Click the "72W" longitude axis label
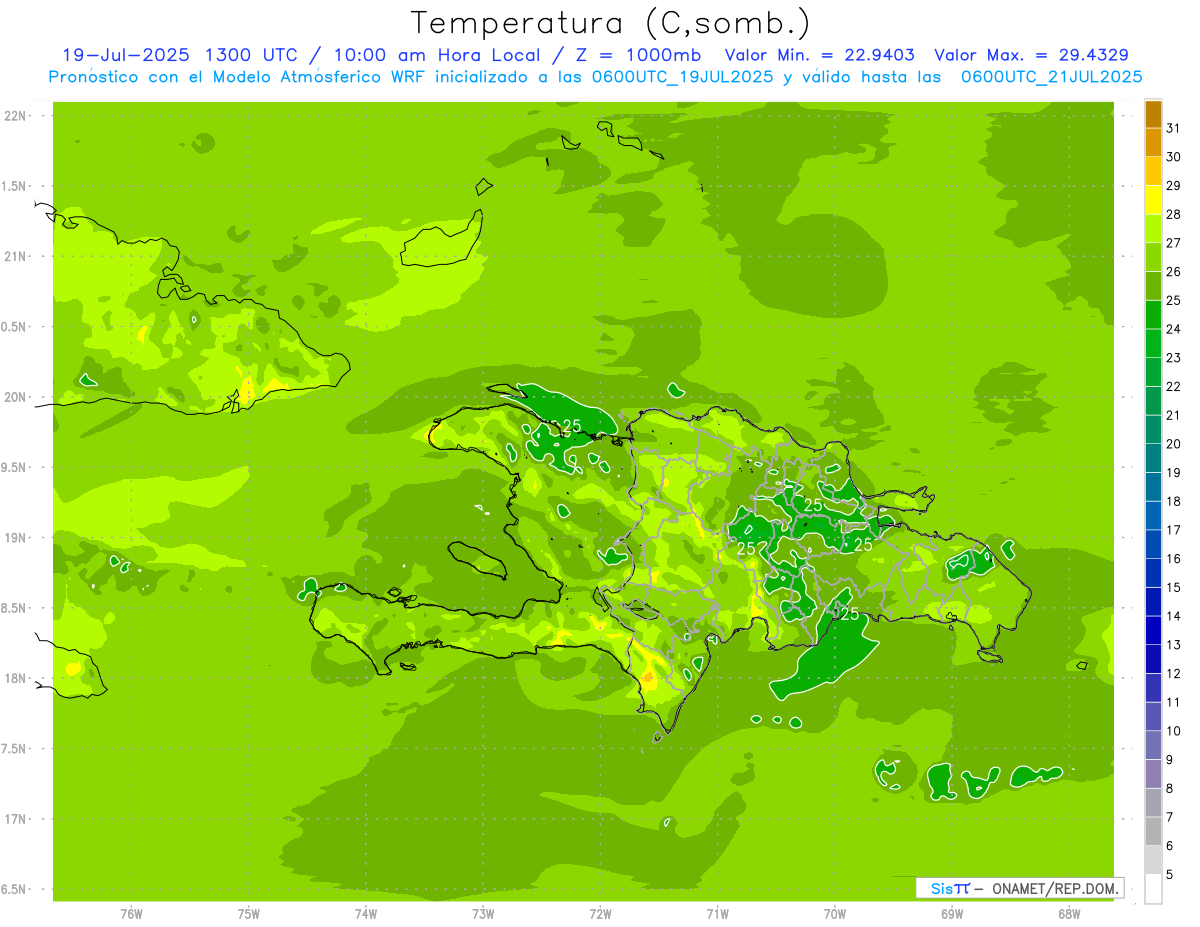1200x927 pixels. (600, 914)
